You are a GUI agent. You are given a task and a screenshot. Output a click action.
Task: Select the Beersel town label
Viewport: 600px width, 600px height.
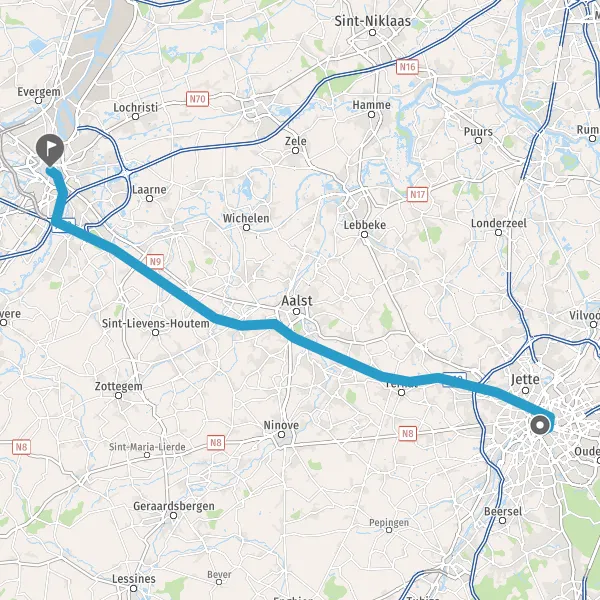click(503, 511)
